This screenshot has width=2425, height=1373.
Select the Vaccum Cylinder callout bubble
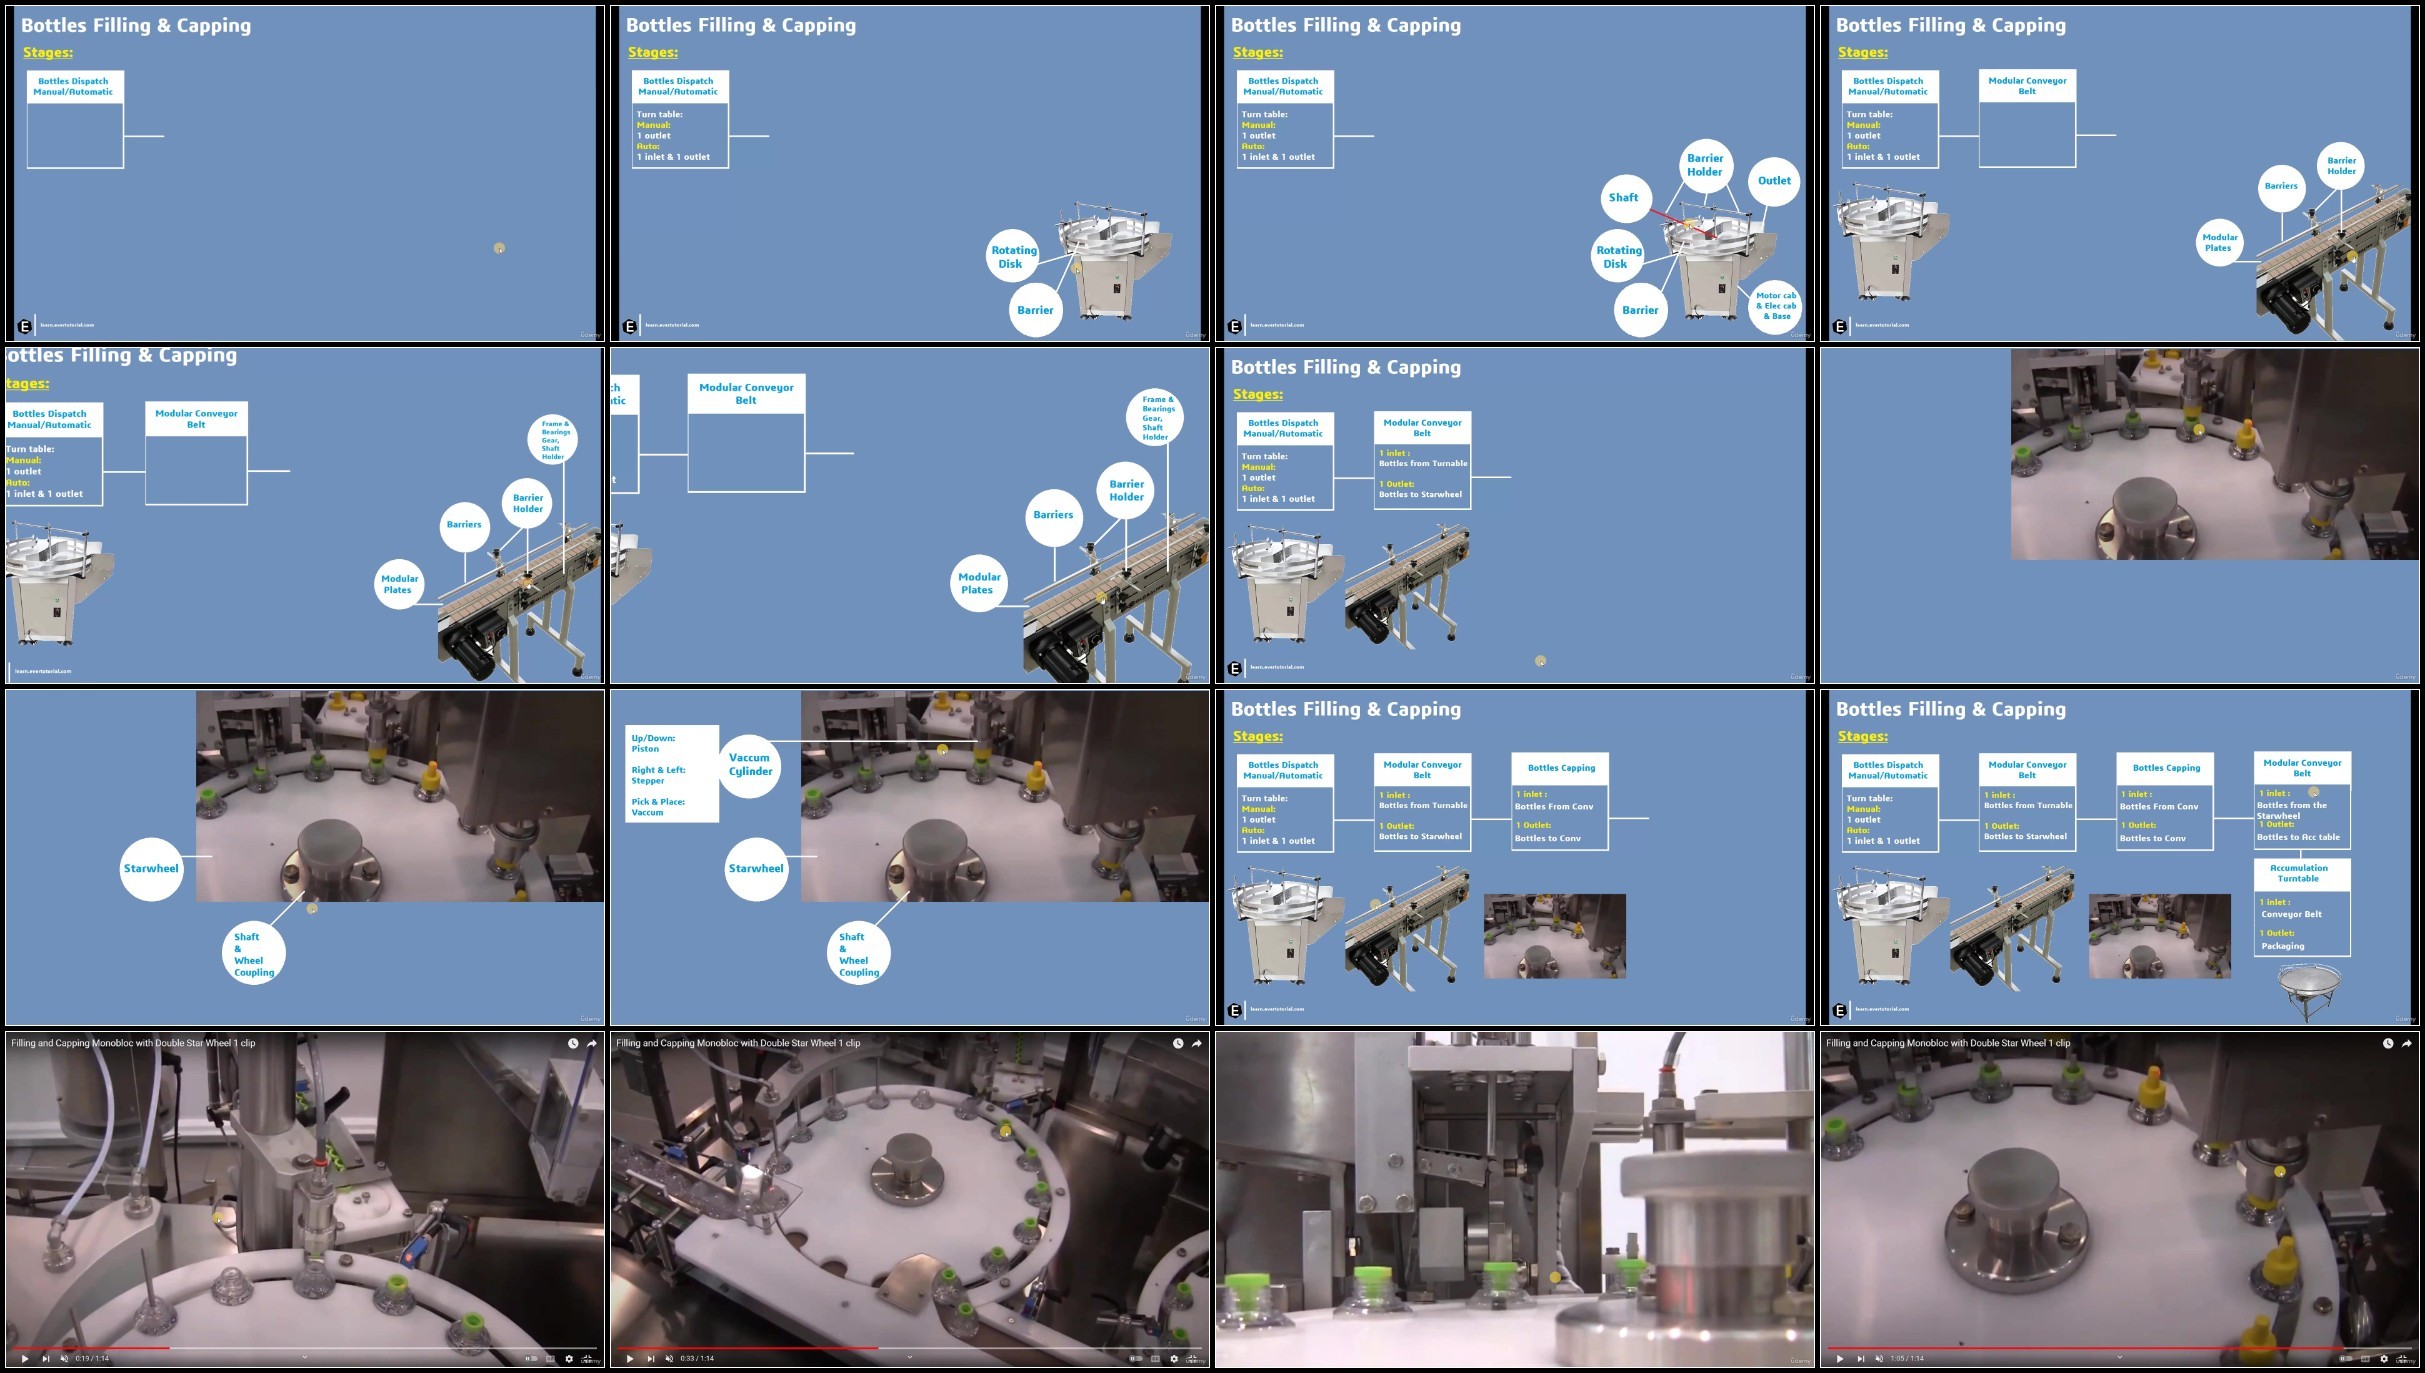click(x=750, y=765)
